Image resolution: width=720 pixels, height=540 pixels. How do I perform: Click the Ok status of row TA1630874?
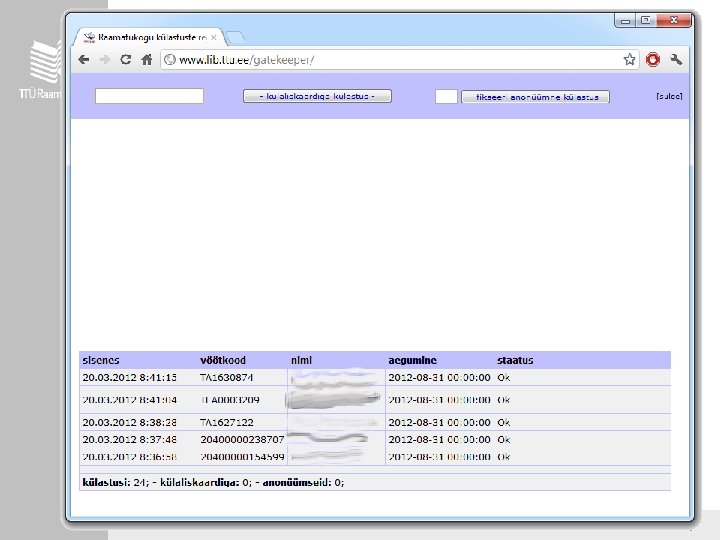504,377
